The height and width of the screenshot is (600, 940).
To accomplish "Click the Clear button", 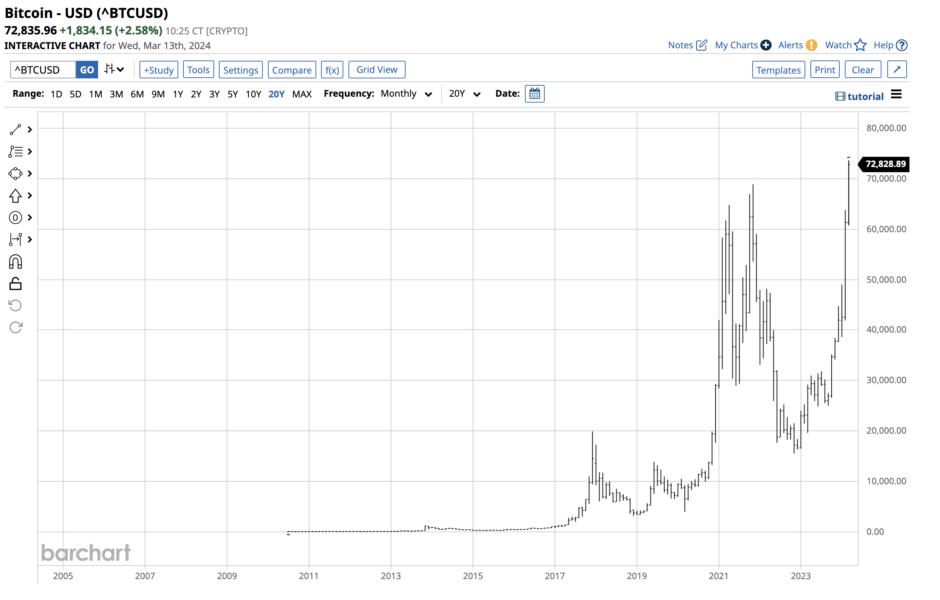I will [x=863, y=70].
